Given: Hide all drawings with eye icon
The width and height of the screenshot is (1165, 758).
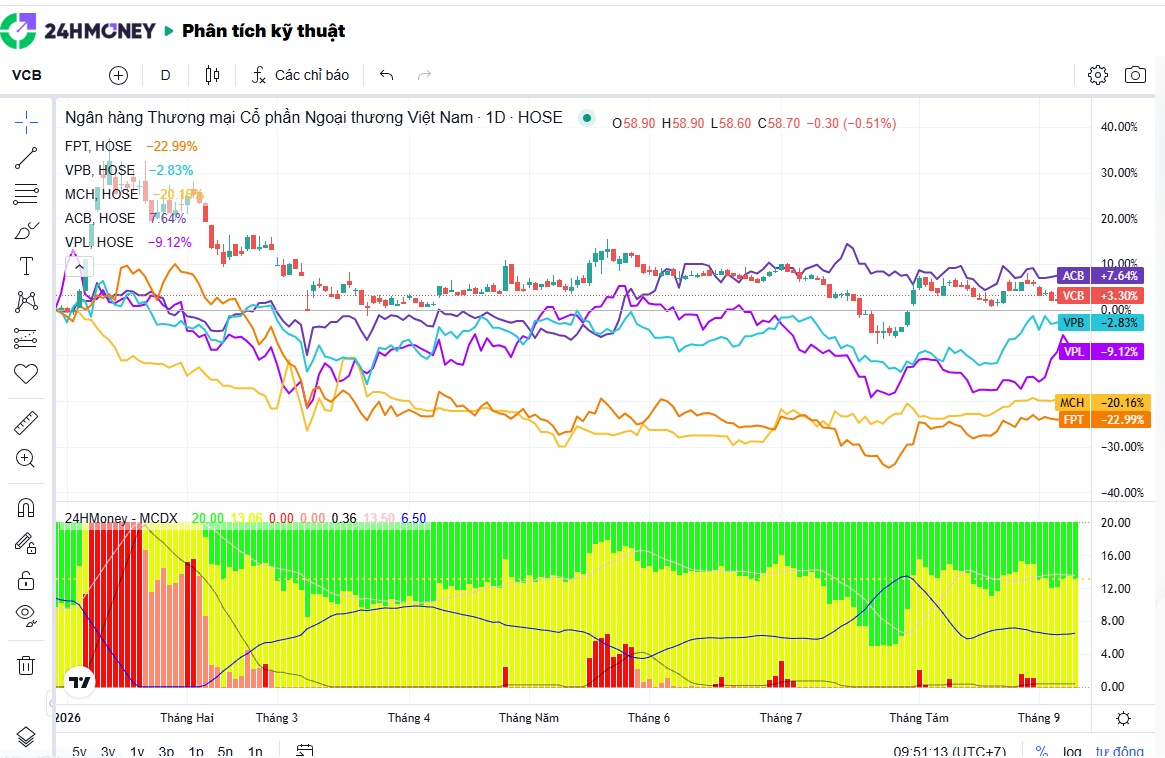Looking at the screenshot, I should coord(26,615).
